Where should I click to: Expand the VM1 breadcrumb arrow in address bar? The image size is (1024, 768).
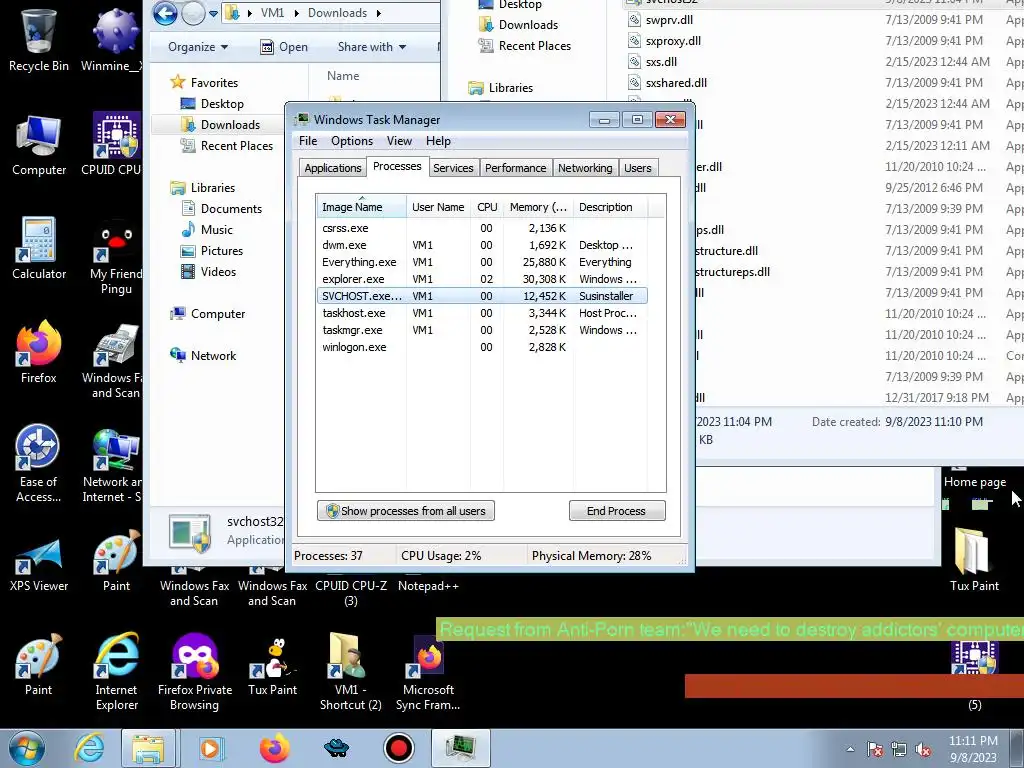(296, 13)
